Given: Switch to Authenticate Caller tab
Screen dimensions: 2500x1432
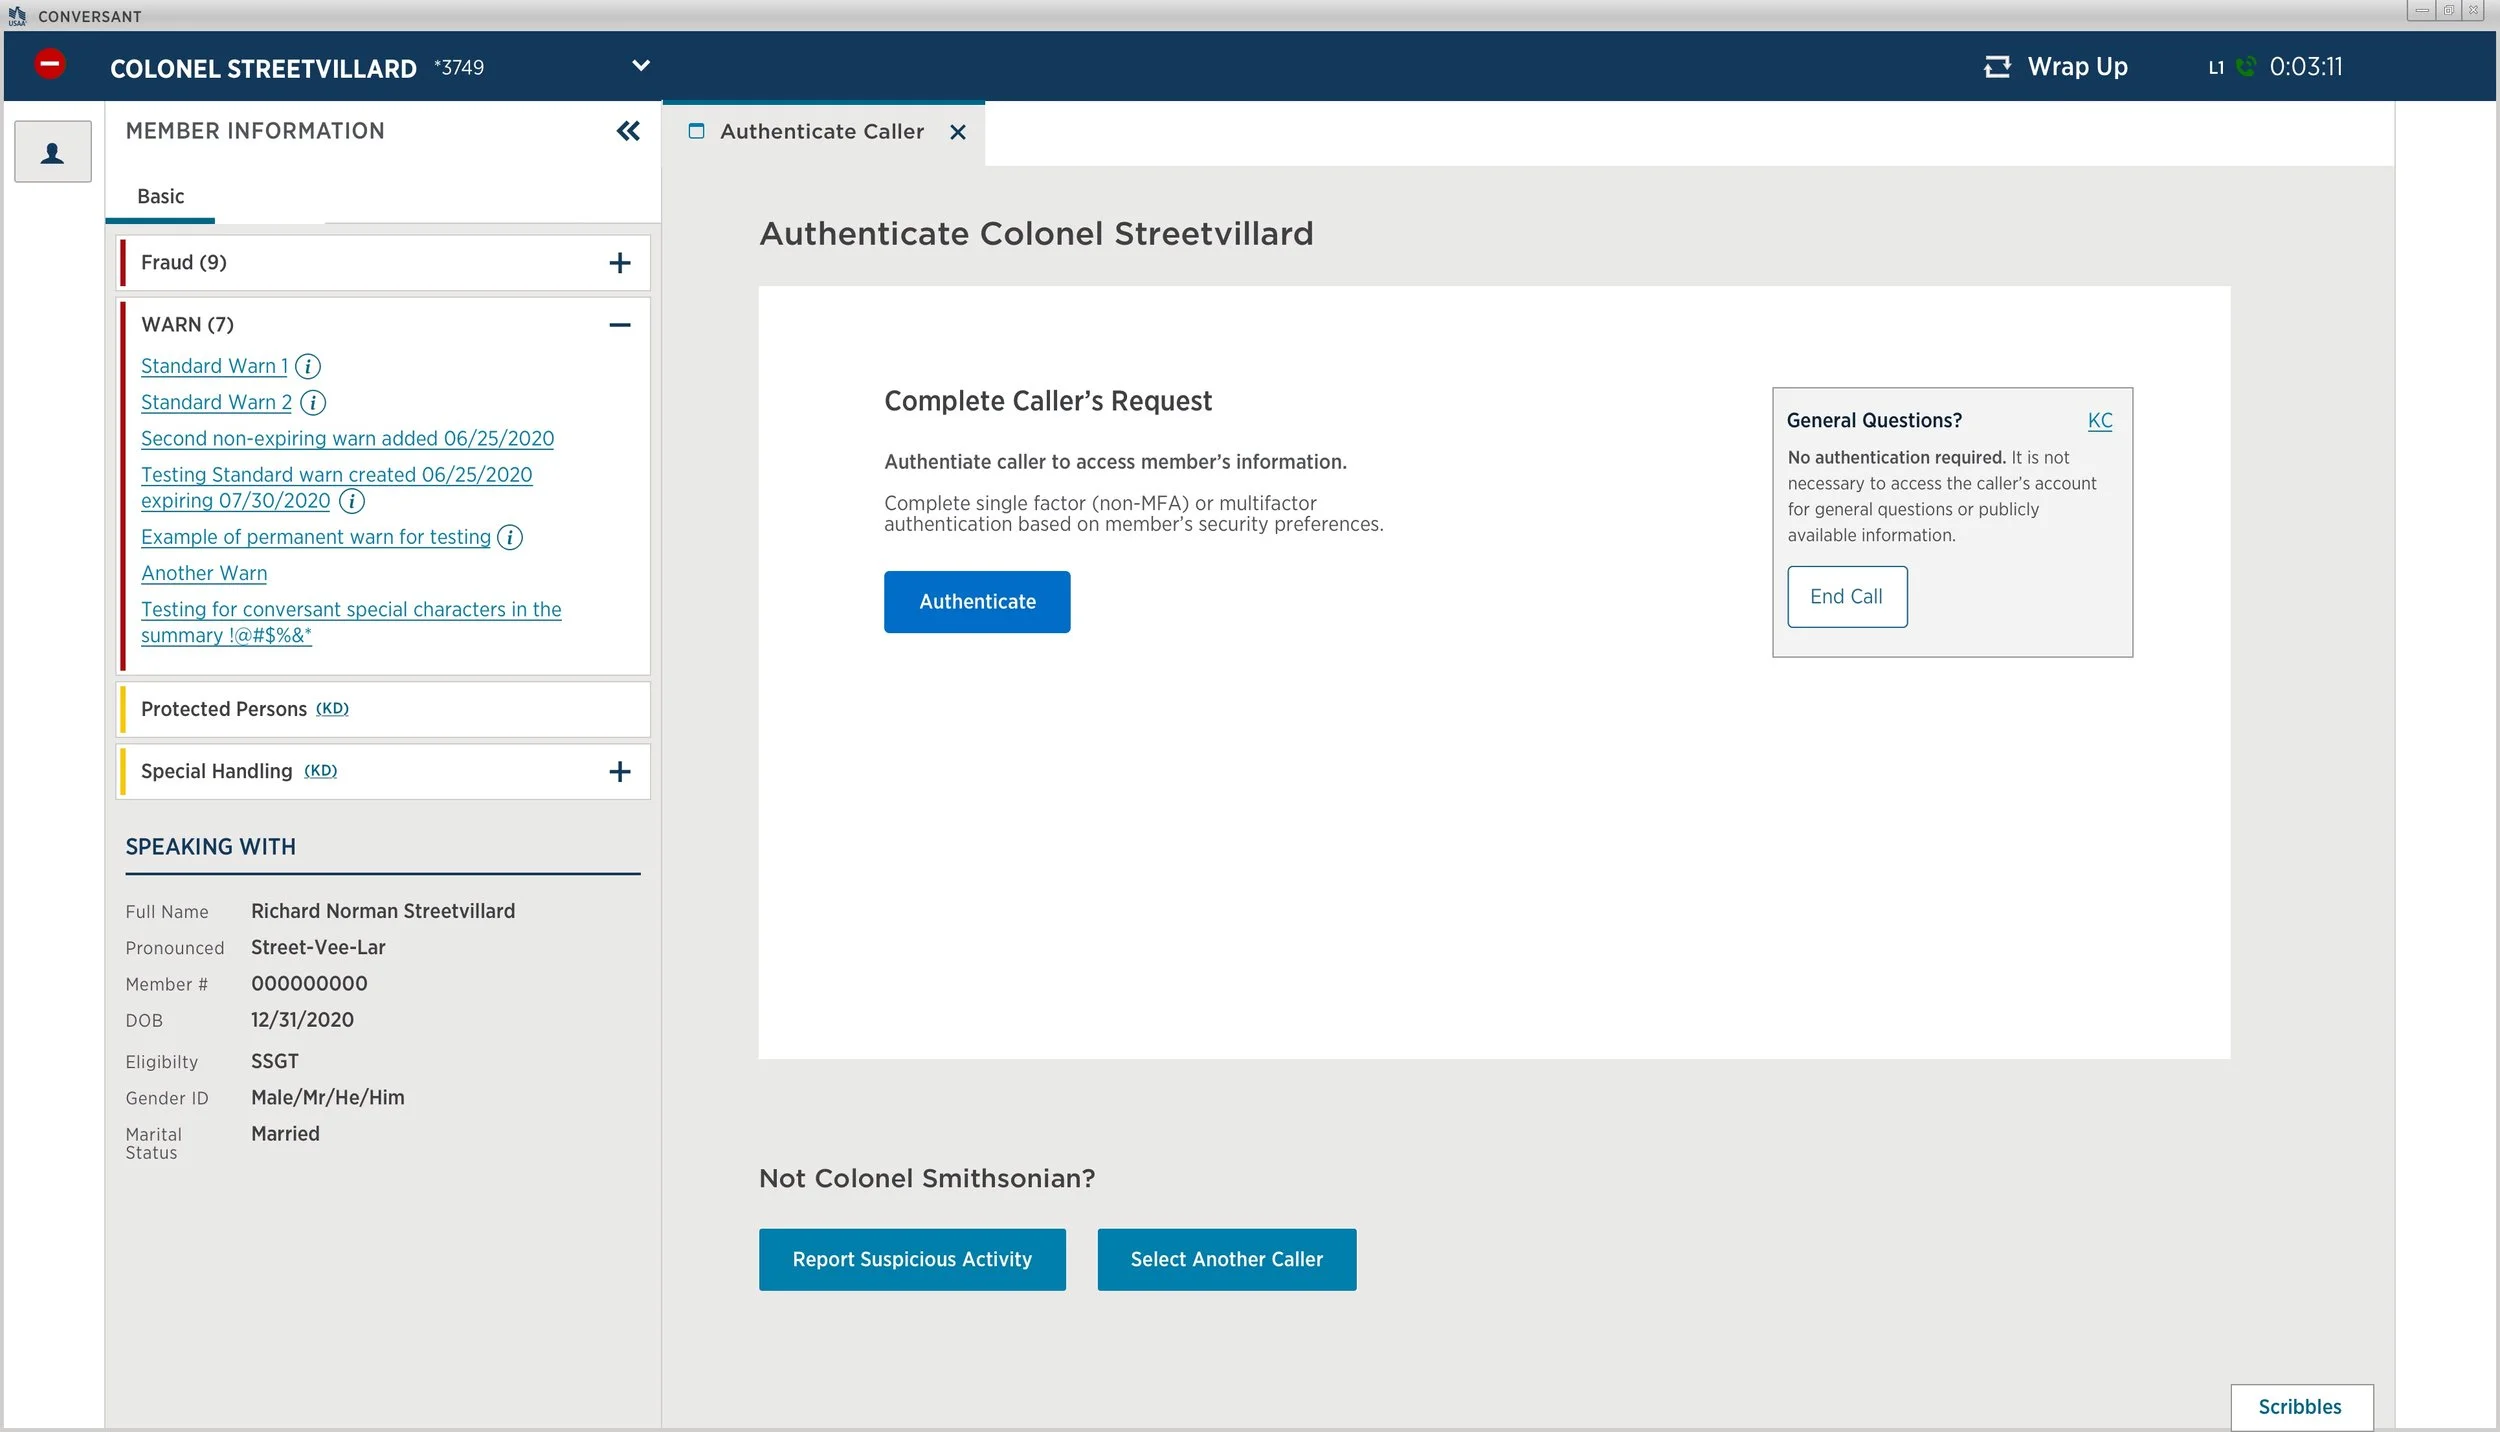Looking at the screenshot, I should point(821,132).
